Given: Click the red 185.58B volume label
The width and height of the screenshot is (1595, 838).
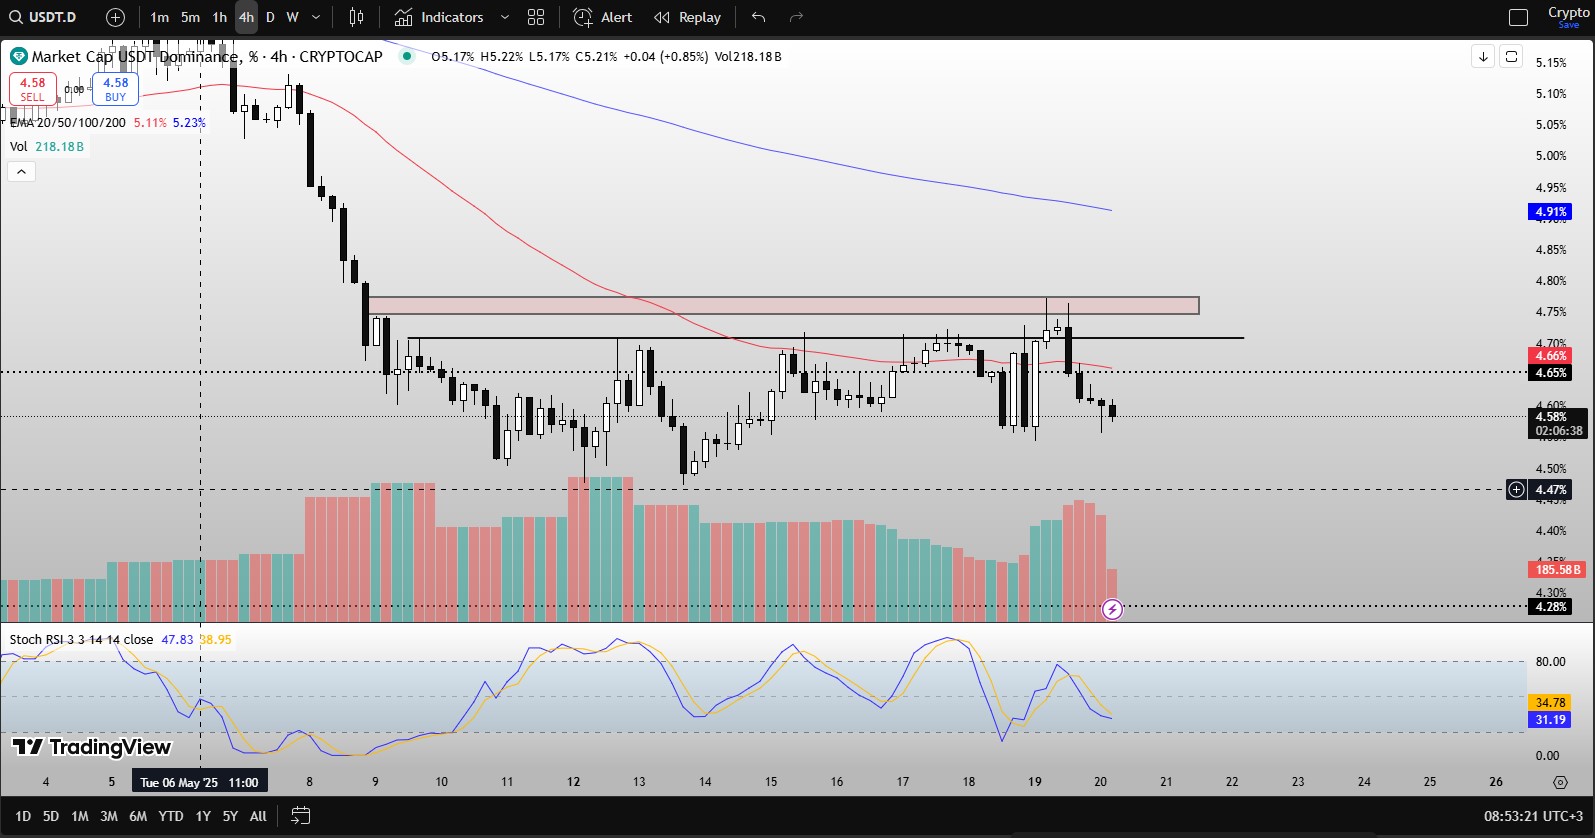Looking at the screenshot, I should [1557, 570].
